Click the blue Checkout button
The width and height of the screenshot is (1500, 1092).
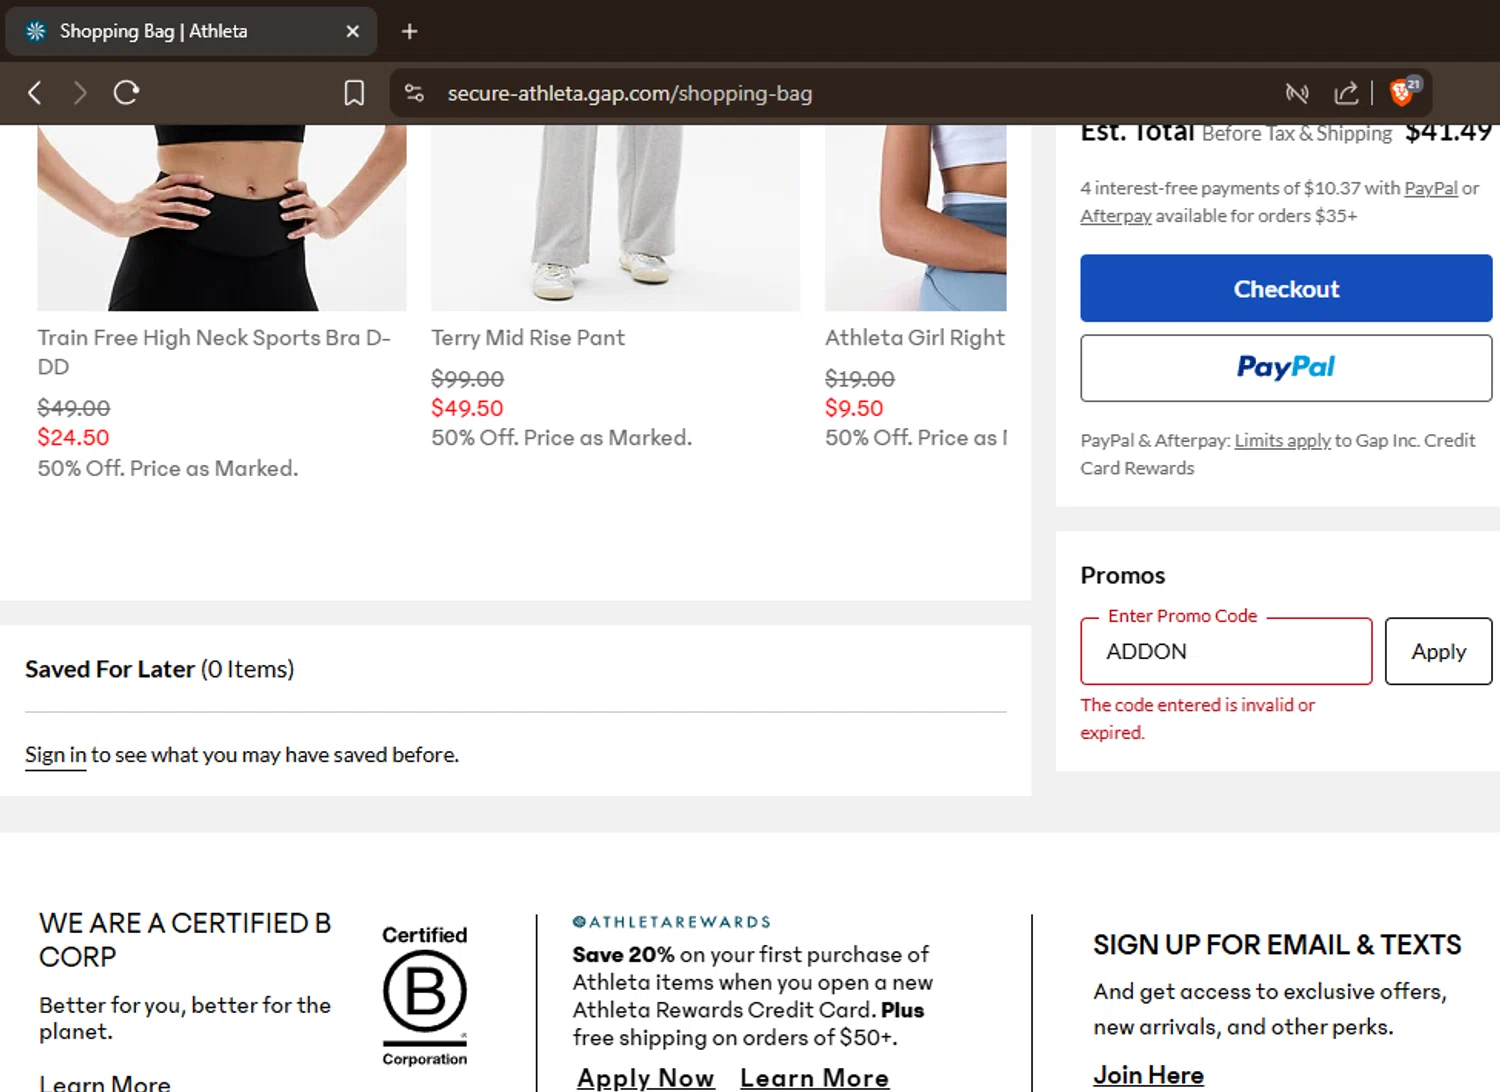(x=1286, y=288)
